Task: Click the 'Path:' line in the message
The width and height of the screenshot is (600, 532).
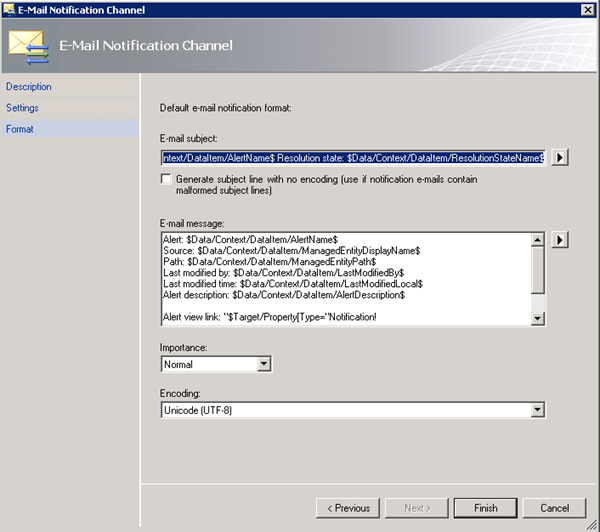Action: click(270, 261)
